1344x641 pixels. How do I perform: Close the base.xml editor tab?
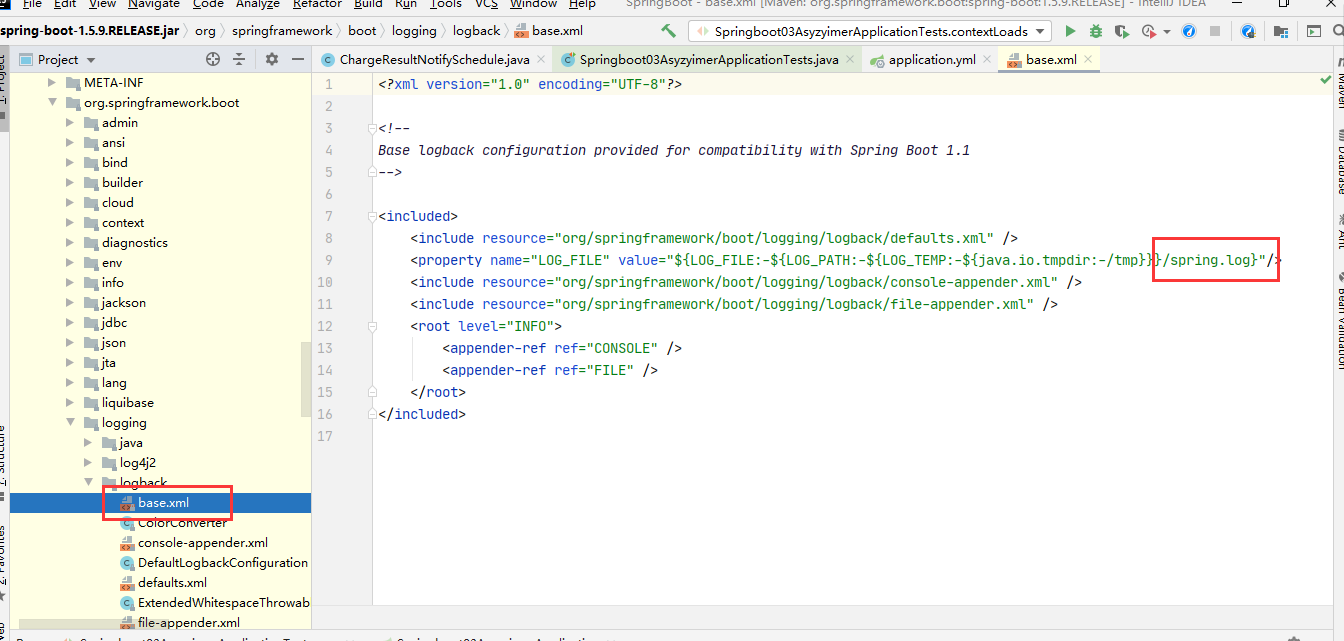(1089, 60)
